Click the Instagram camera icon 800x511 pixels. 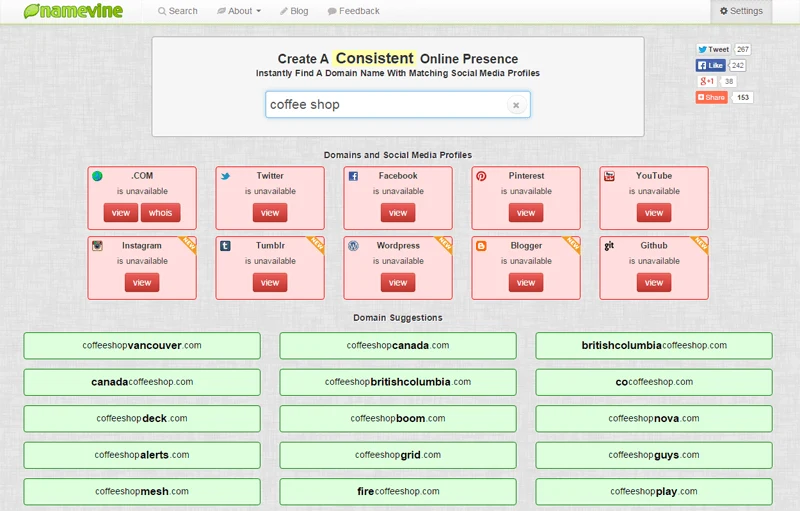97,246
